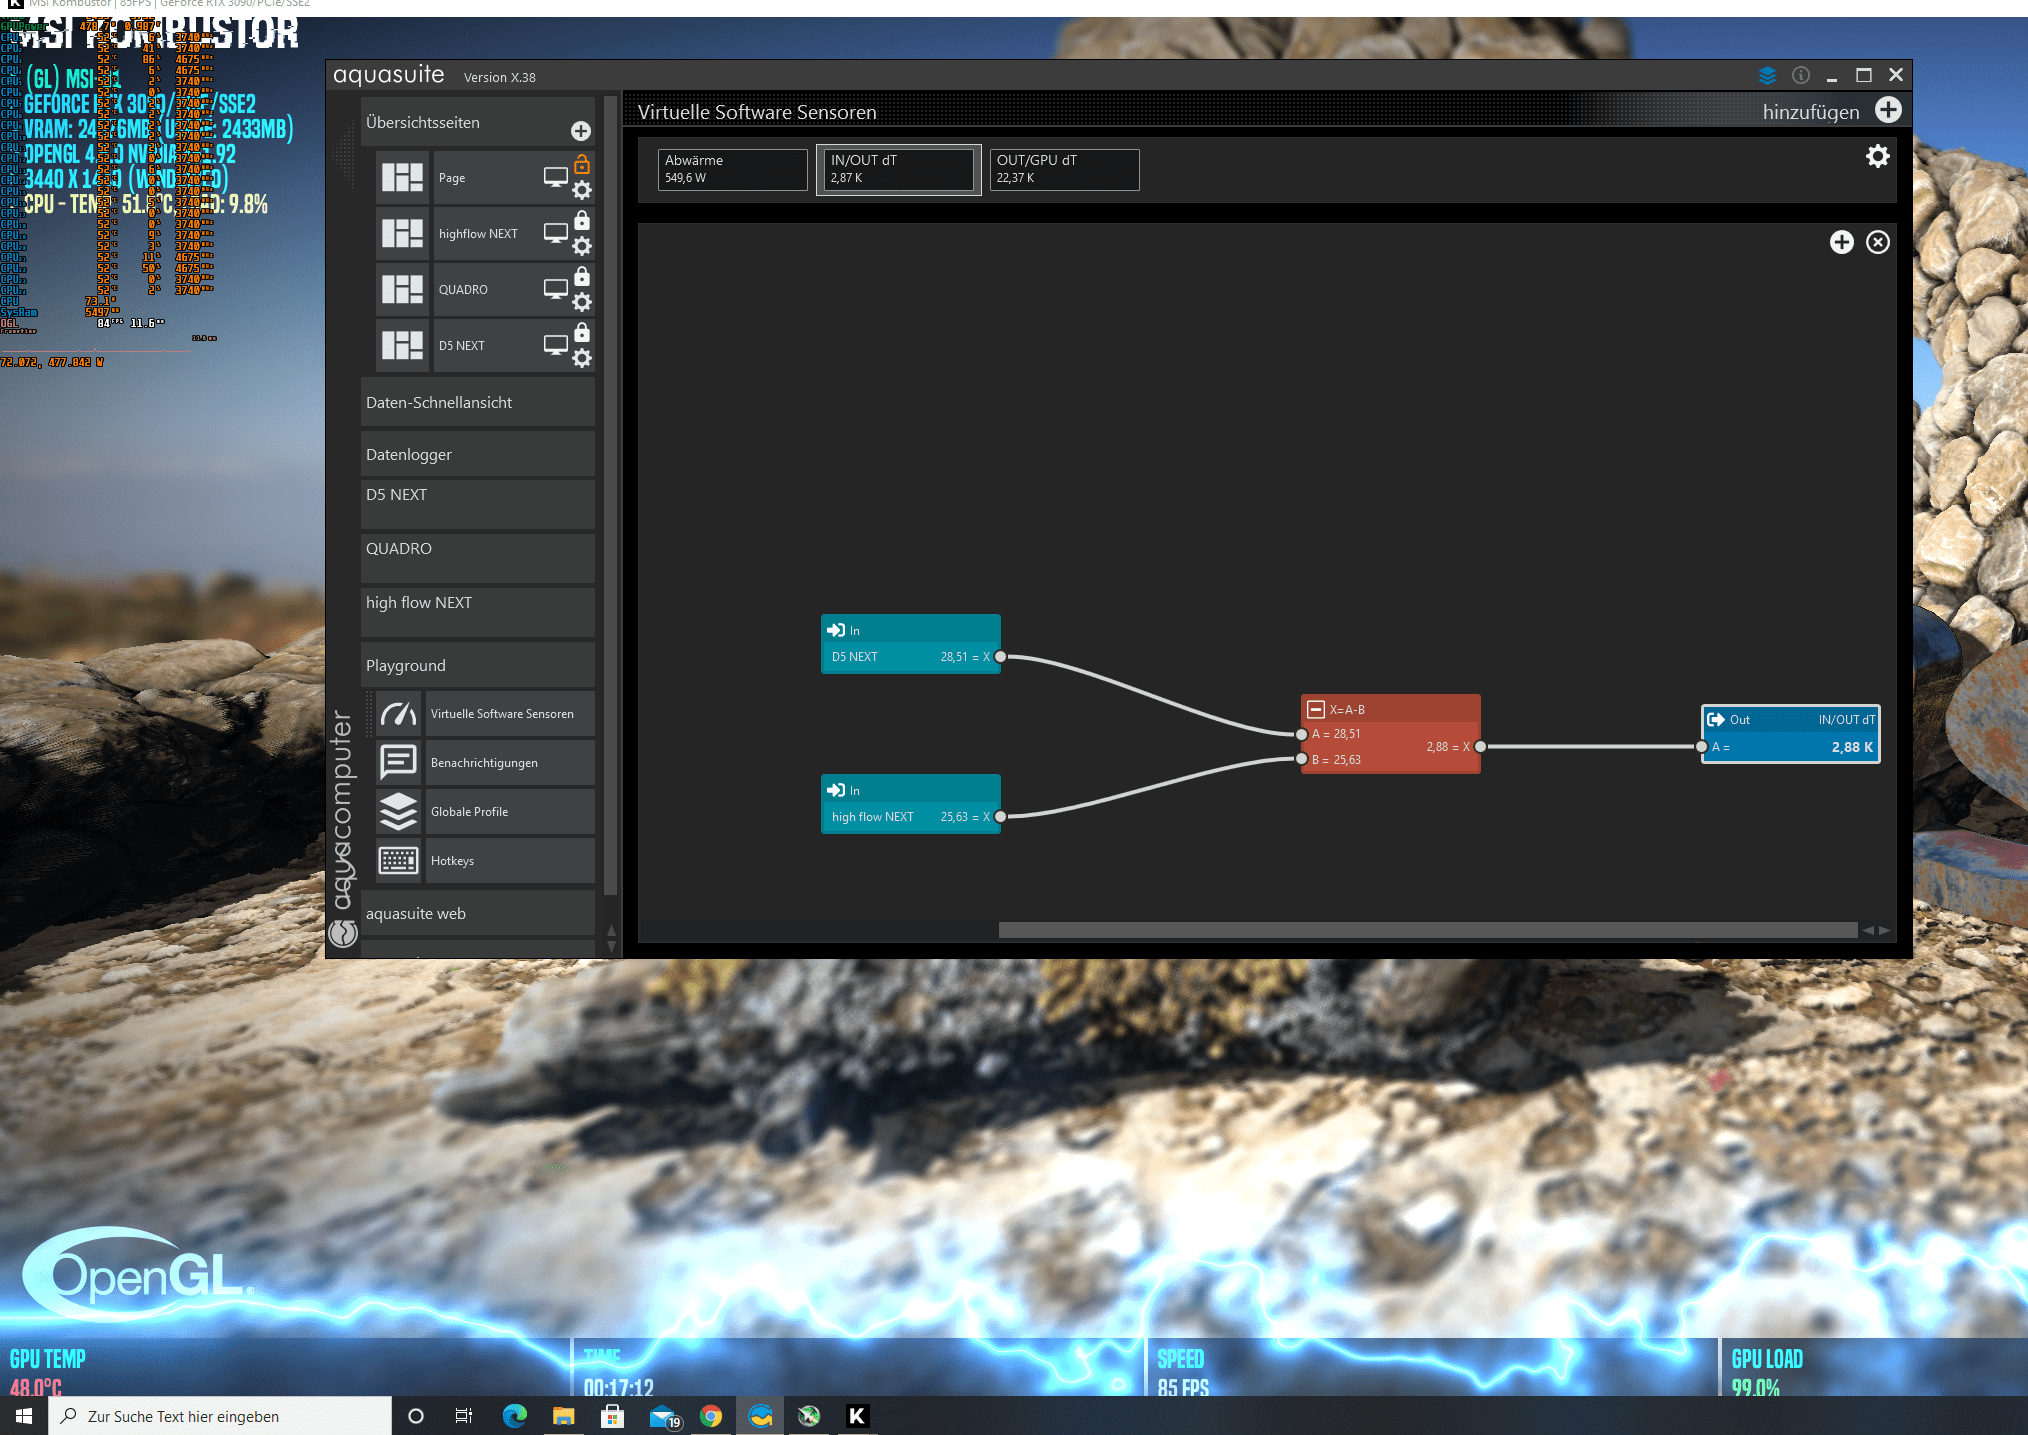Viewport: 2028px width, 1435px height.
Task: Open gear settings for QUADRO overview
Action: point(582,303)
